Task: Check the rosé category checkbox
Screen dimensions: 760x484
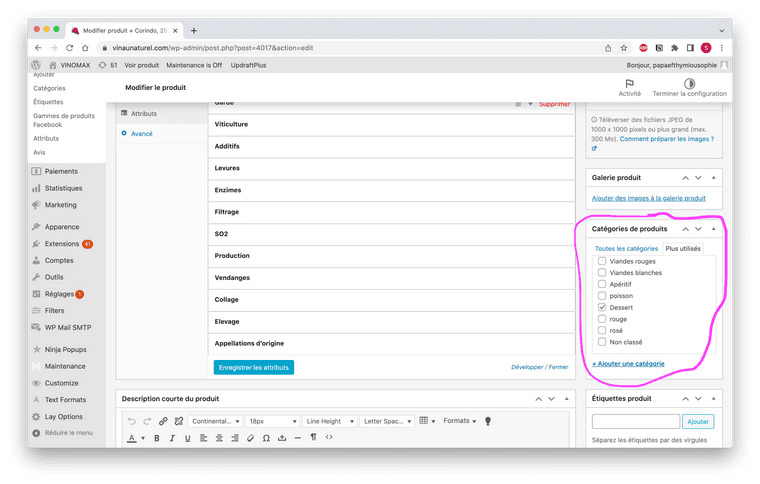Action: click(x=602, y=330)
